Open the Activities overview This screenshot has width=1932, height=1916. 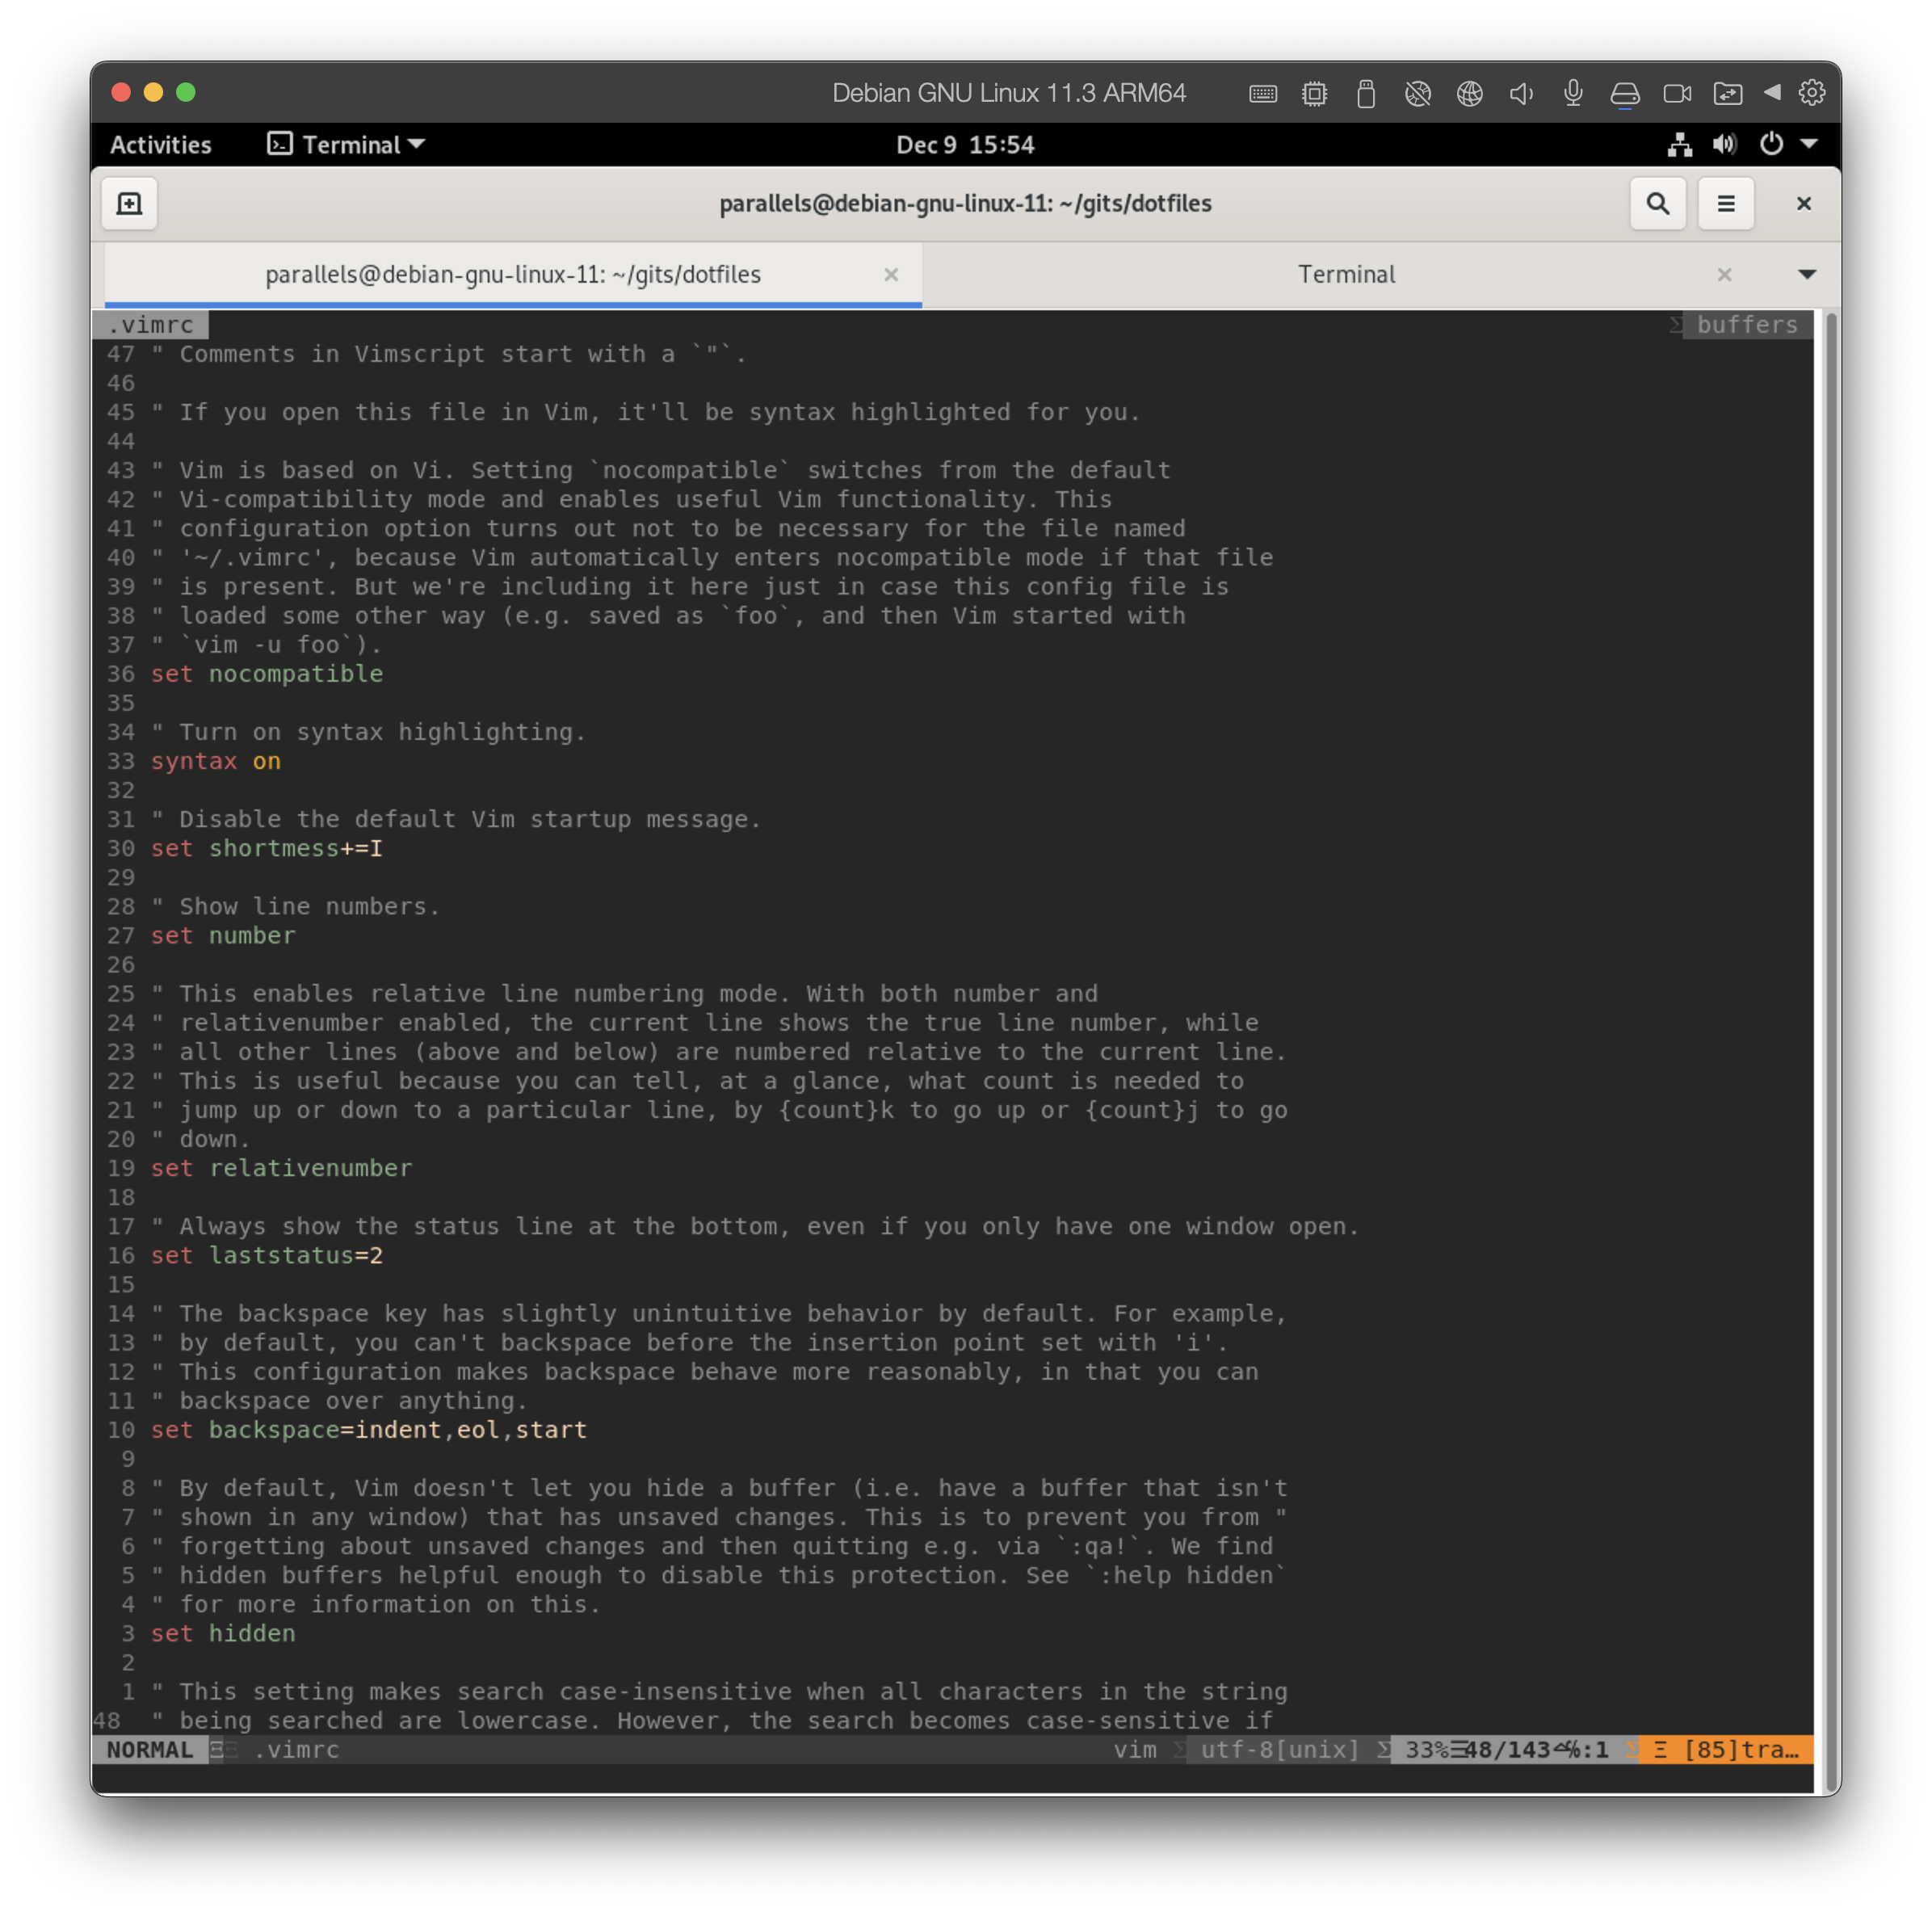coord(160,144)
